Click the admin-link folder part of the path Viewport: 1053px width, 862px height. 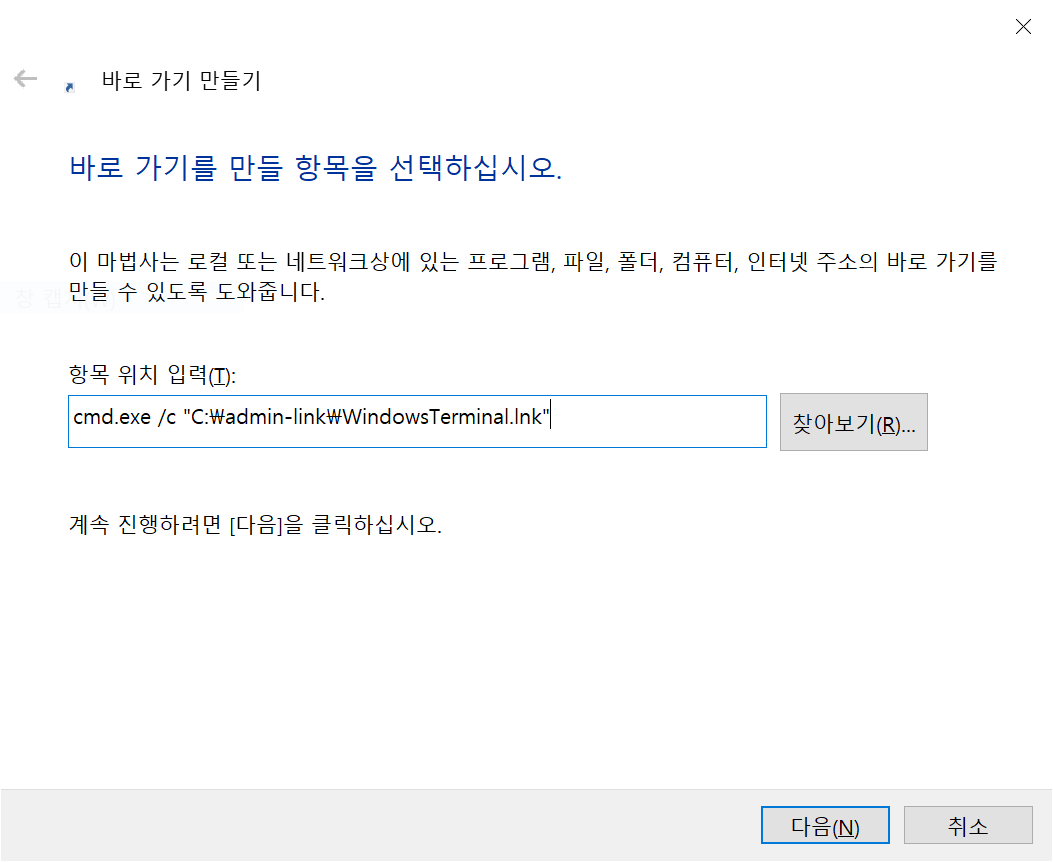tap(280, 417)
